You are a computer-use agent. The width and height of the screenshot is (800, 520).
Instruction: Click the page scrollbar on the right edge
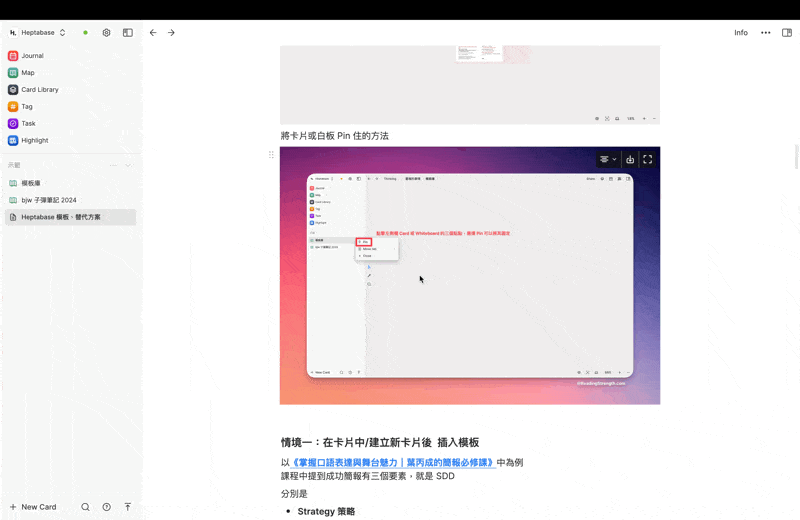(797, 156)
